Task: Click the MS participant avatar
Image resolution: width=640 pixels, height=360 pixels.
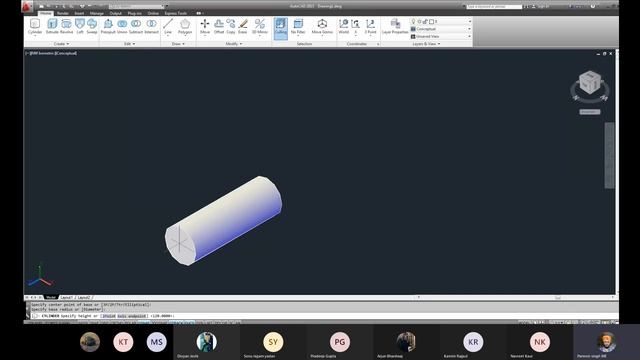Action: click(157, 342)
